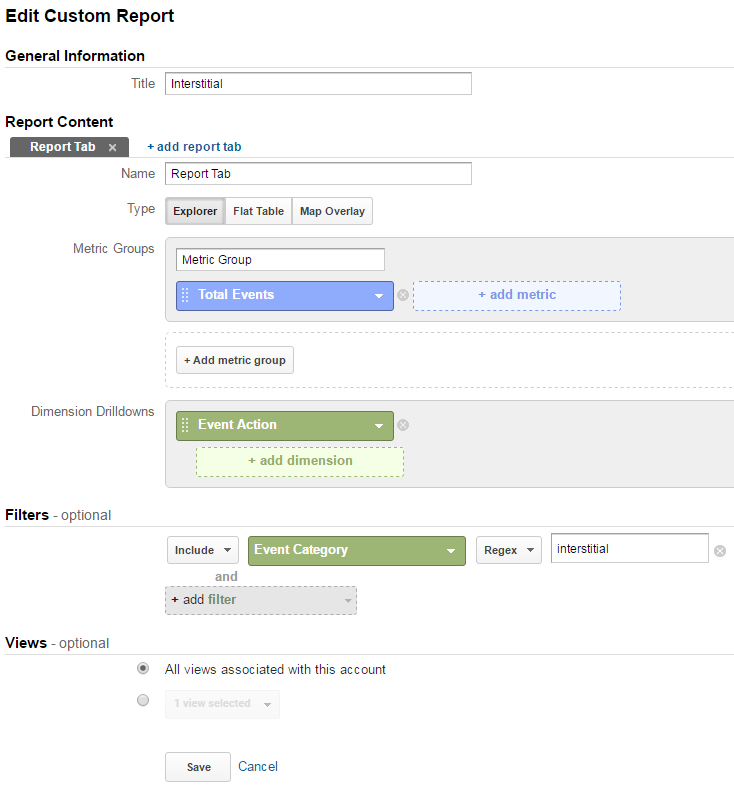The image size is (734, 787).
Task: Grab the Event Action drag handle
Action: 185,425
